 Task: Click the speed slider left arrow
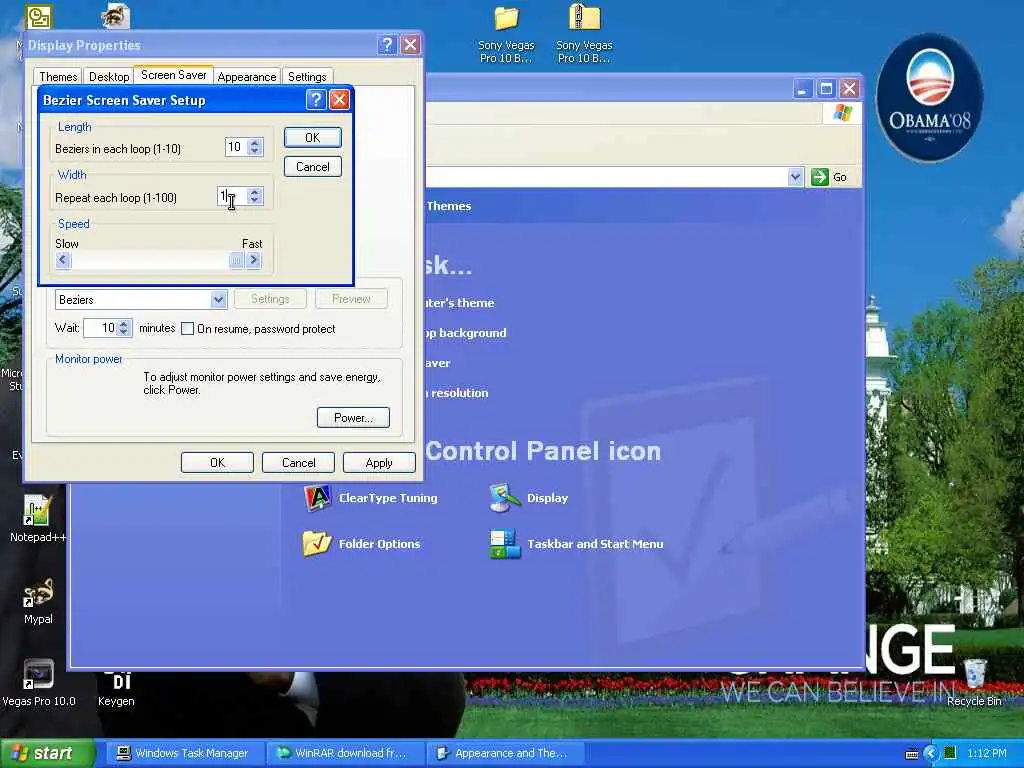click(x=63, y=260)
